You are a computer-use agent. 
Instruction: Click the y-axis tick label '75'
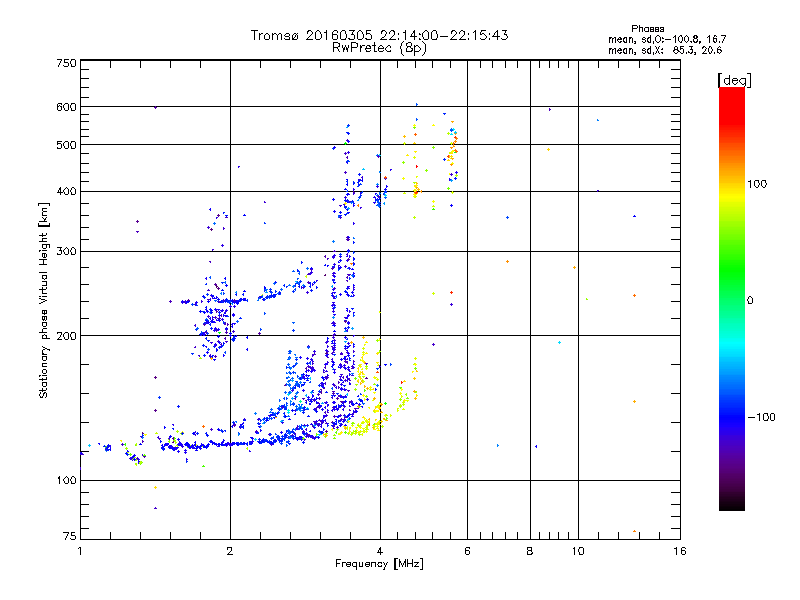[x=70, y=536]
